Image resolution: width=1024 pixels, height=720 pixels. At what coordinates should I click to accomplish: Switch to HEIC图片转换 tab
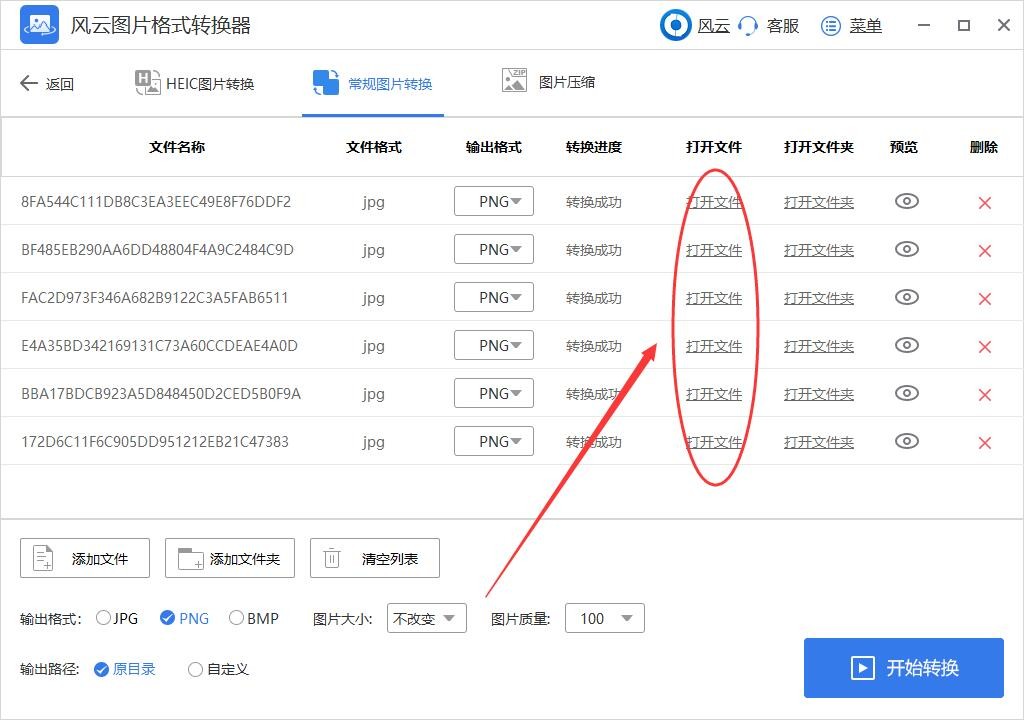pyautogui.click(x=194, y=83)
